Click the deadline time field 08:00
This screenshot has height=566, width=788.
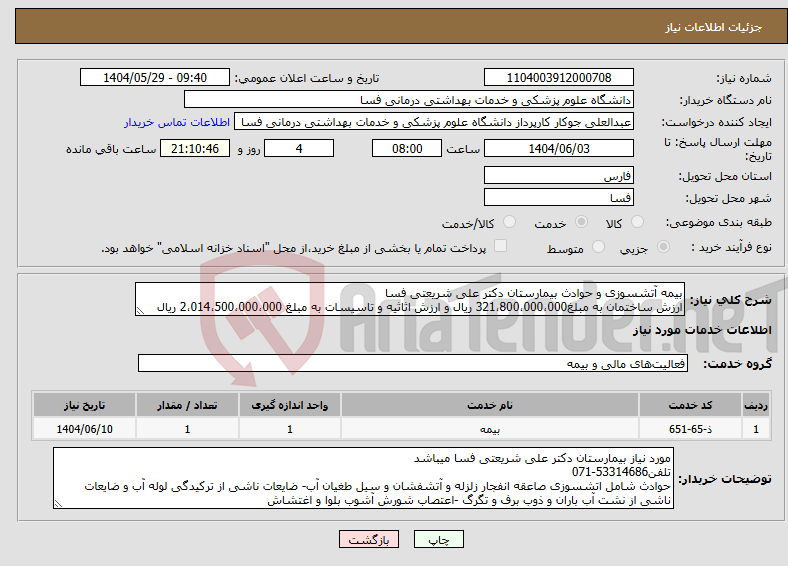pyautogui.click(x=407, y=148)
